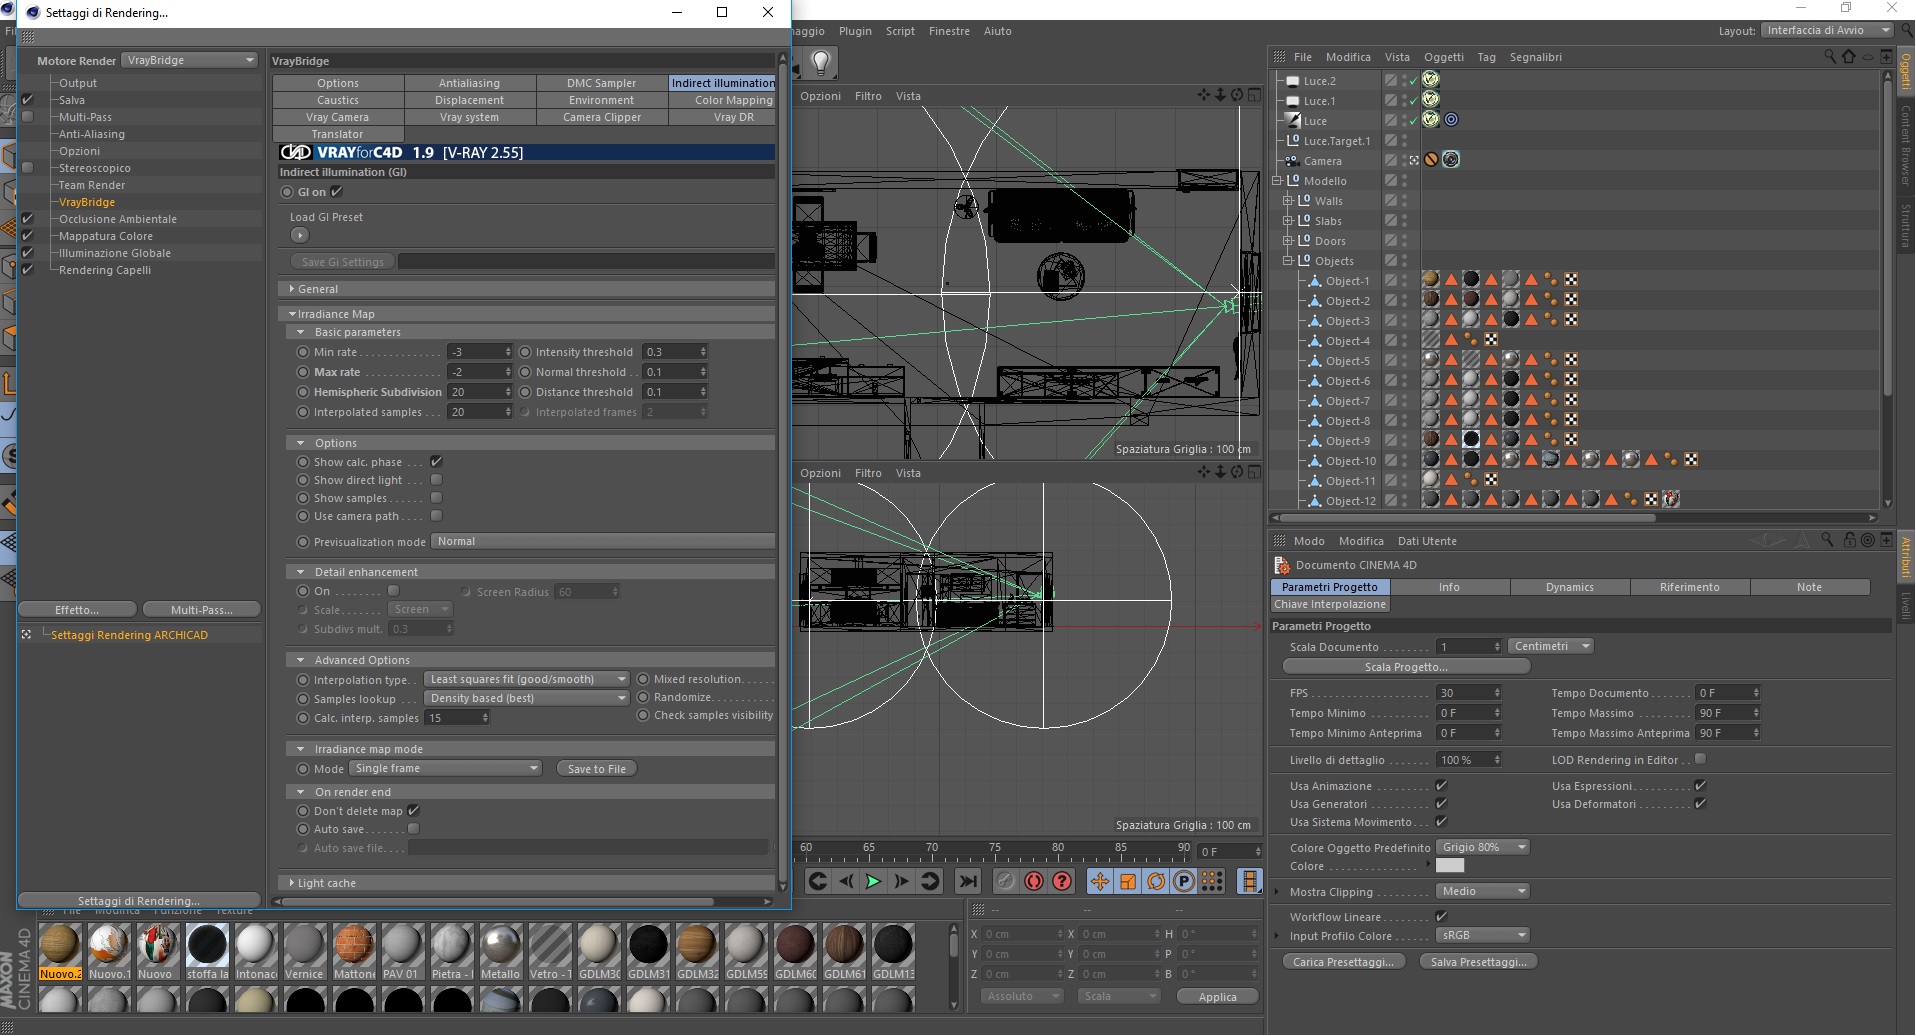Switch to the Dynamics tab
Image resolution: width=1916 pixels, height=1036 pixels.
click(1570, 587)
